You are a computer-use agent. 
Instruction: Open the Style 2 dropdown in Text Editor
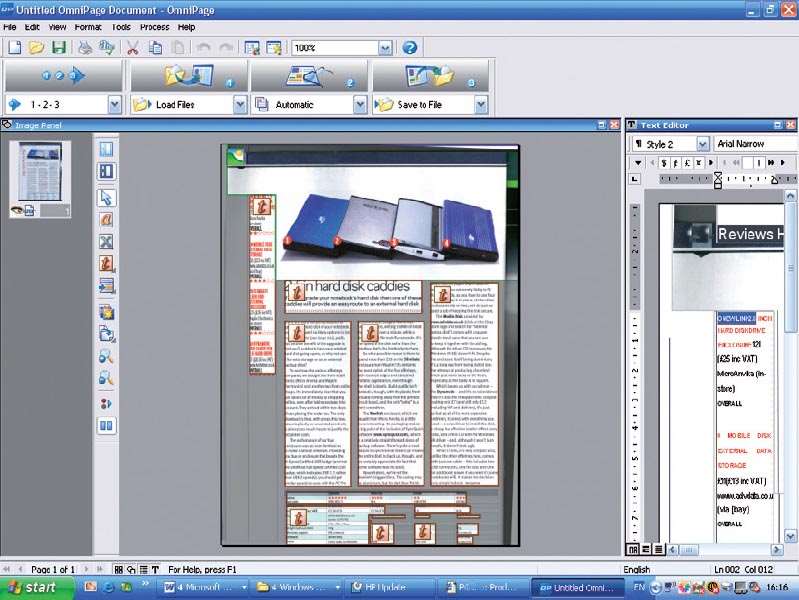click(703, 144)
